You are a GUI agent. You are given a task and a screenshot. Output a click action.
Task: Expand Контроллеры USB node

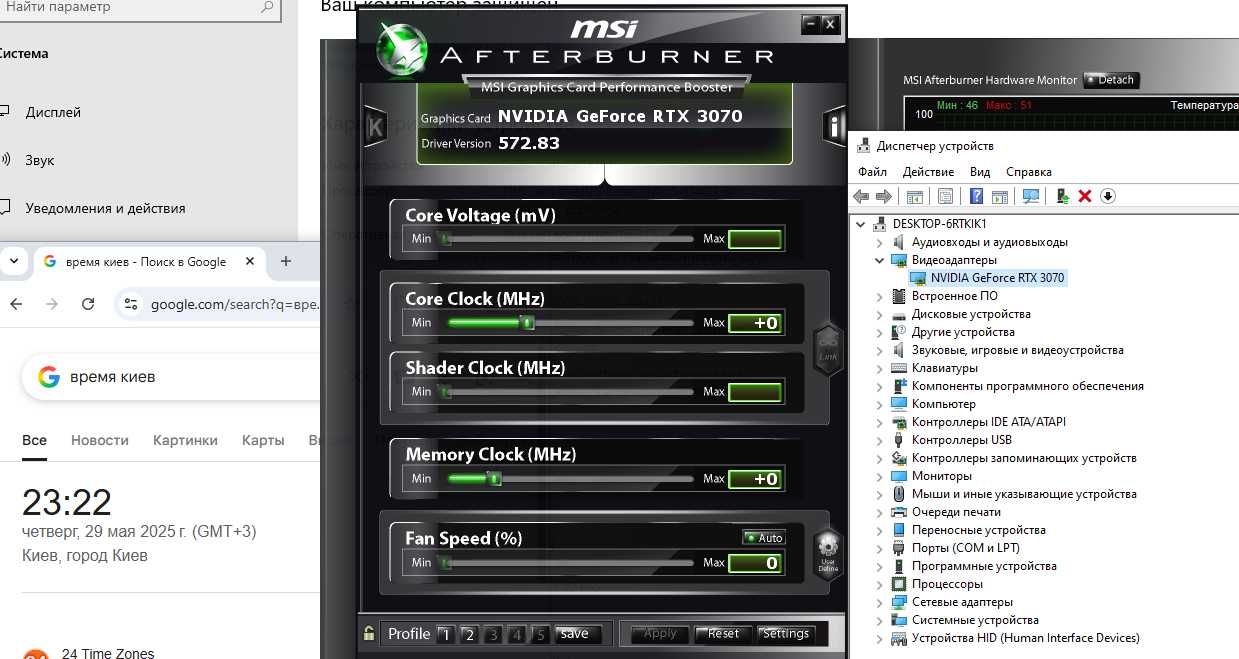point(880,440)
